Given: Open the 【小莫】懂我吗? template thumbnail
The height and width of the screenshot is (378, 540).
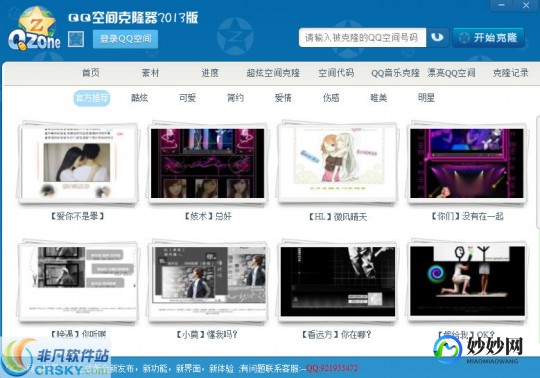Looking at the screenshot, I should [208, 282].
